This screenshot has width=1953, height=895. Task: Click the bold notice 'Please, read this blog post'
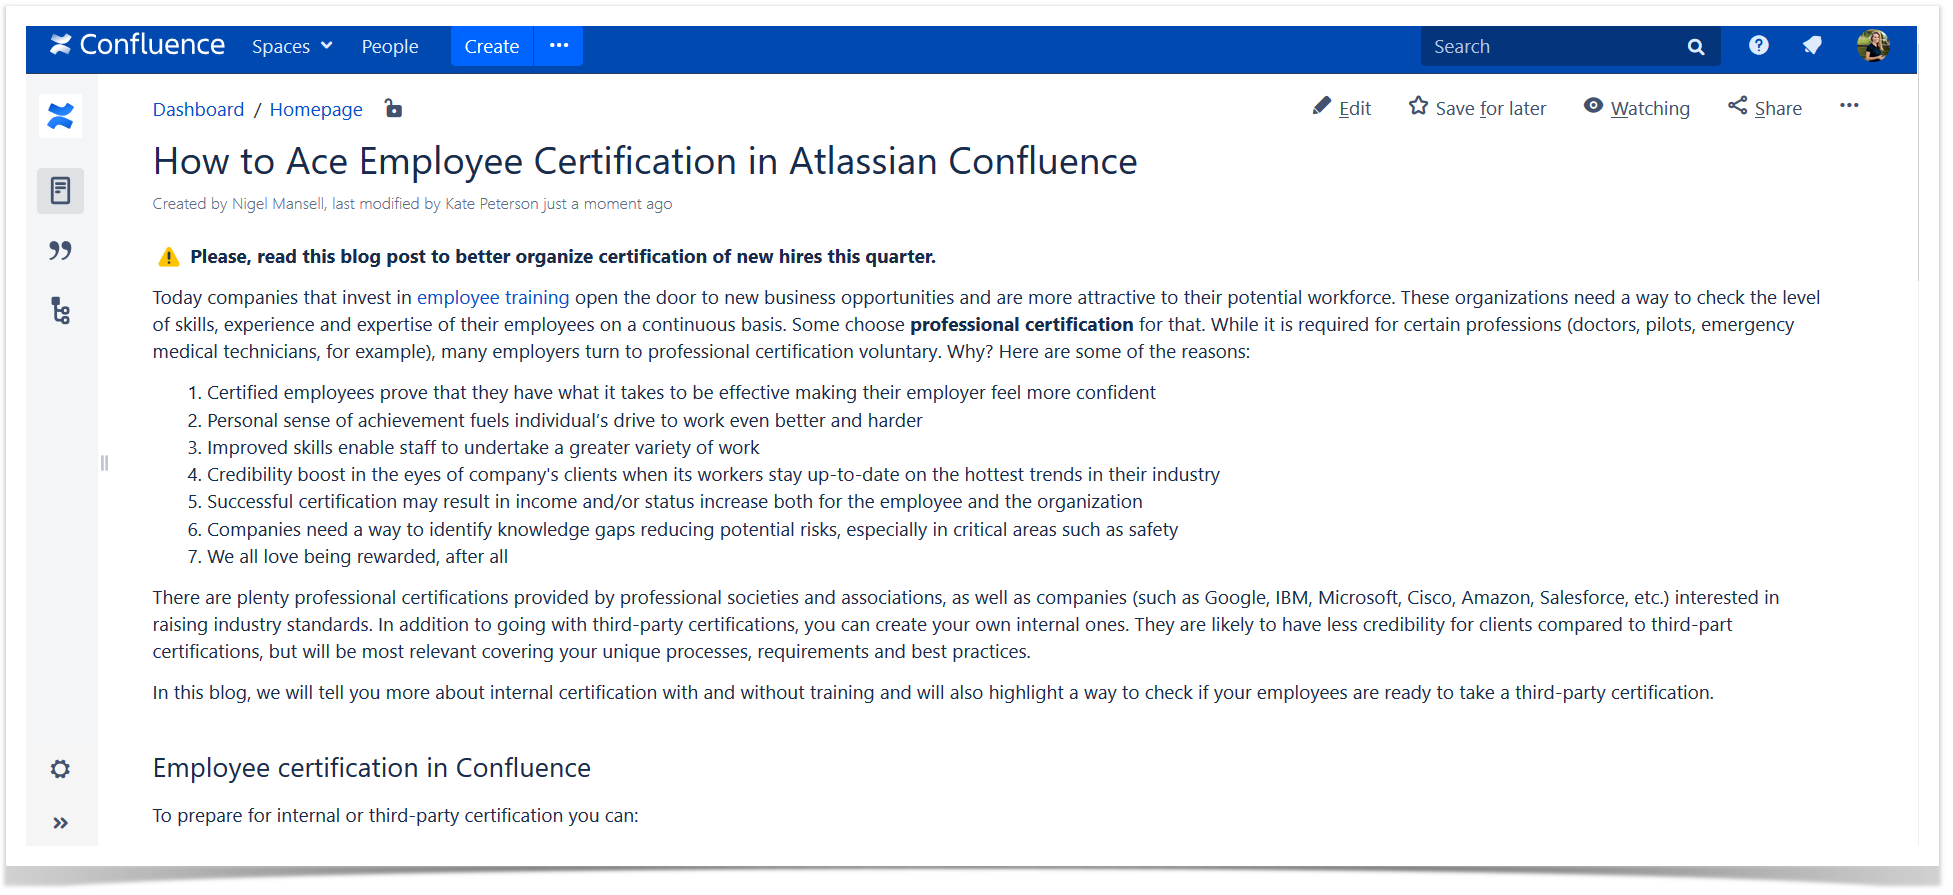(x=563, y=257)
